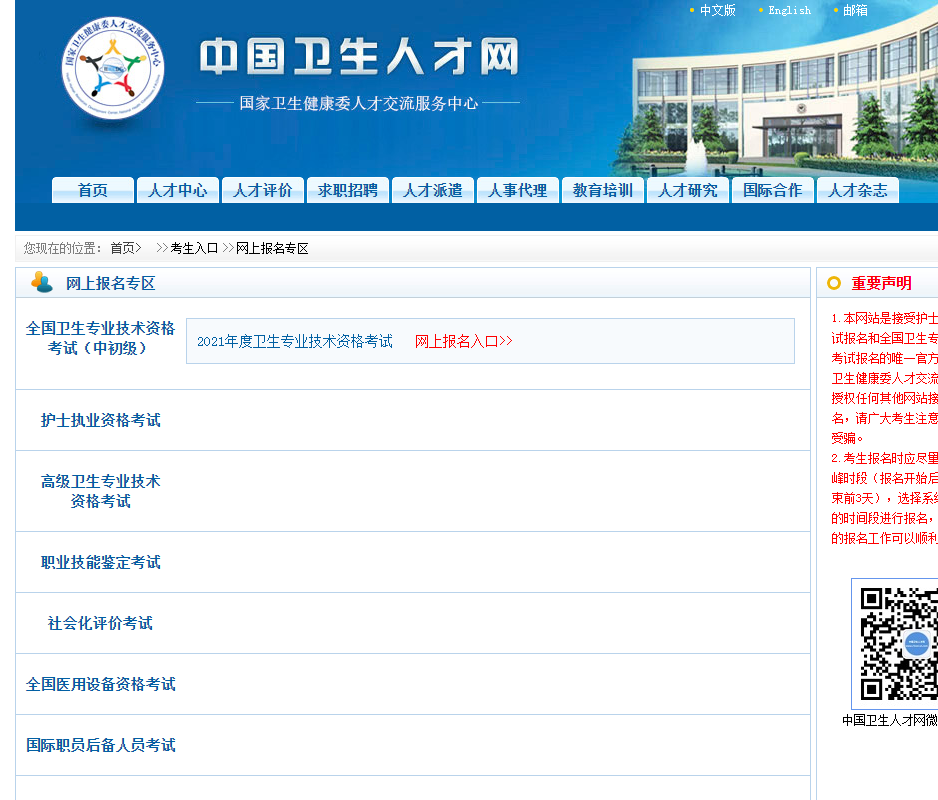This screenshot has height=800, width=938.
Task: Click the user icon beside 网上报名专区
Action: (42, 282)
